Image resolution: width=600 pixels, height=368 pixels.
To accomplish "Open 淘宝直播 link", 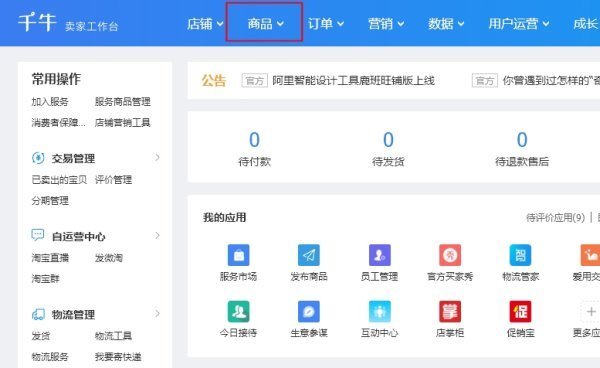I will [50, 258].
